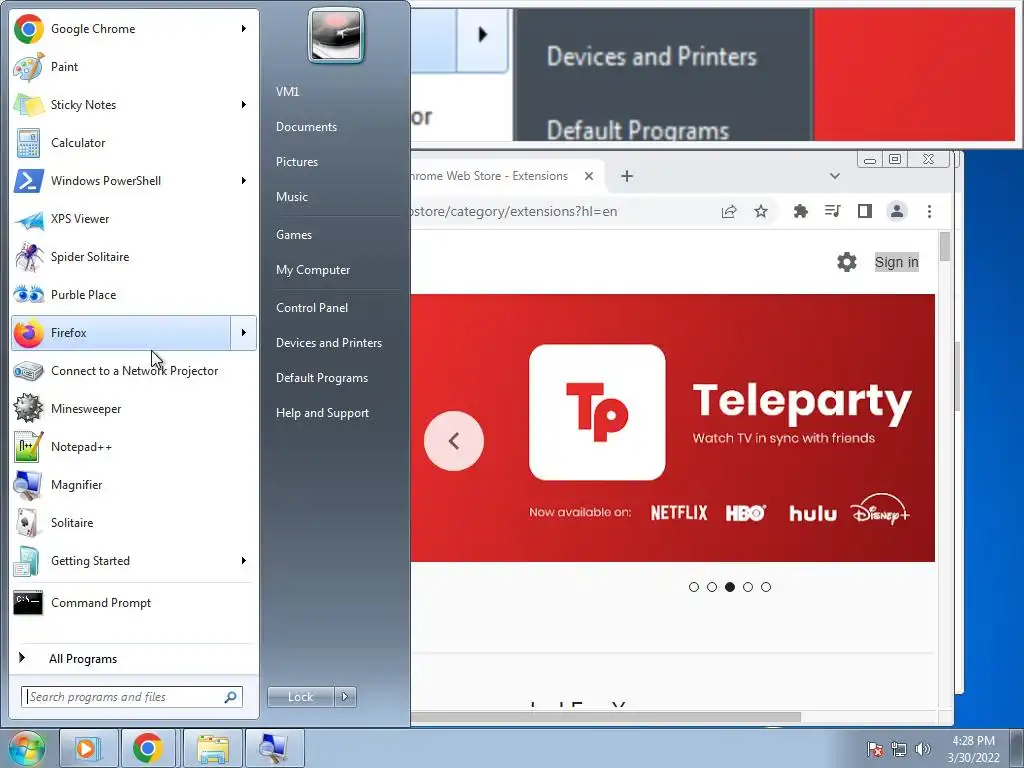Launch Paint from the Start menu

[134, 67]
